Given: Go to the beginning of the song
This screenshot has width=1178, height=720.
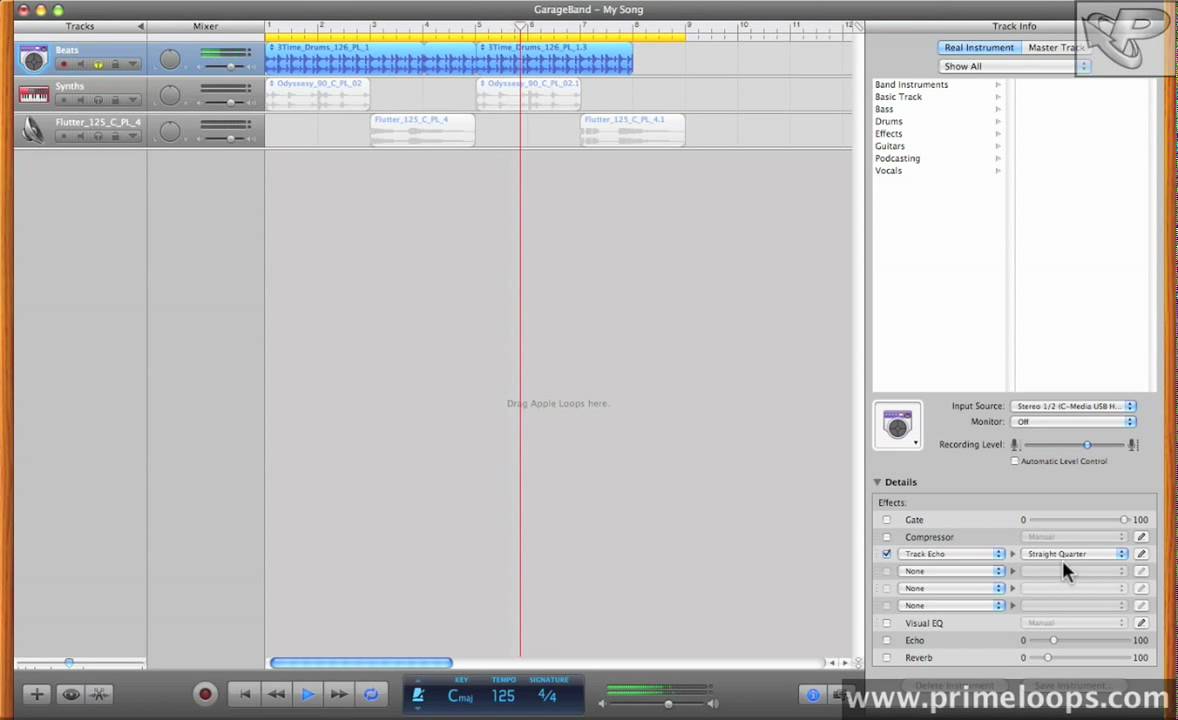Looking at the screenshot, I should (244, 694).
